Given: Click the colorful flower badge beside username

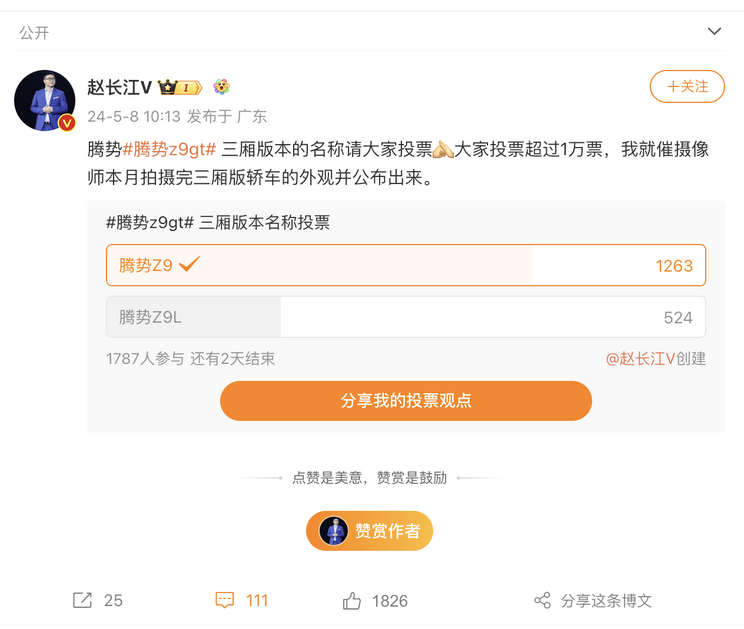Looking at the screenshot, I should [x=221, y=87].
